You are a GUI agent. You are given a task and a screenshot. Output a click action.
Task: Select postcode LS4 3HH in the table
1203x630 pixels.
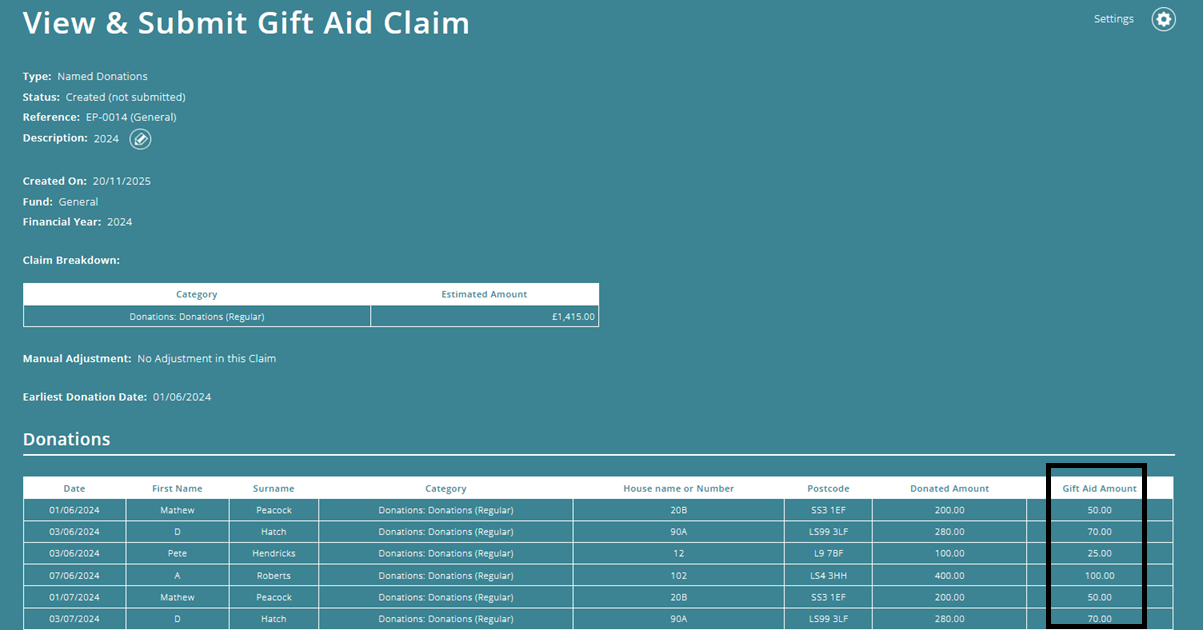coord(828,575)
